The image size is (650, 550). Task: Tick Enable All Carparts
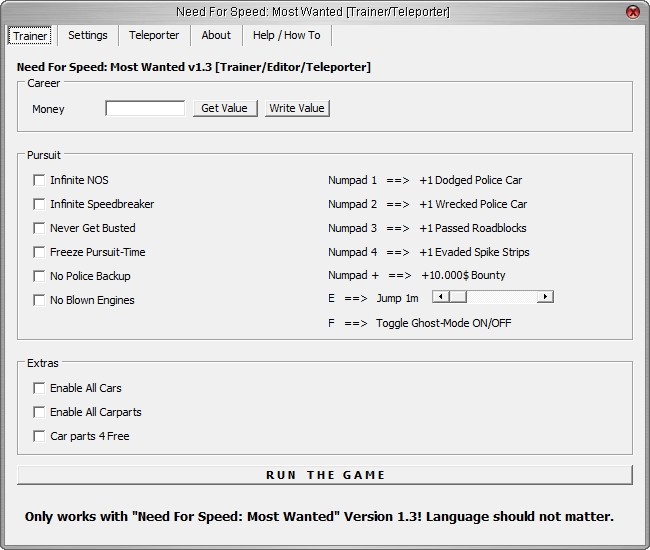click(x=39, y=412)
